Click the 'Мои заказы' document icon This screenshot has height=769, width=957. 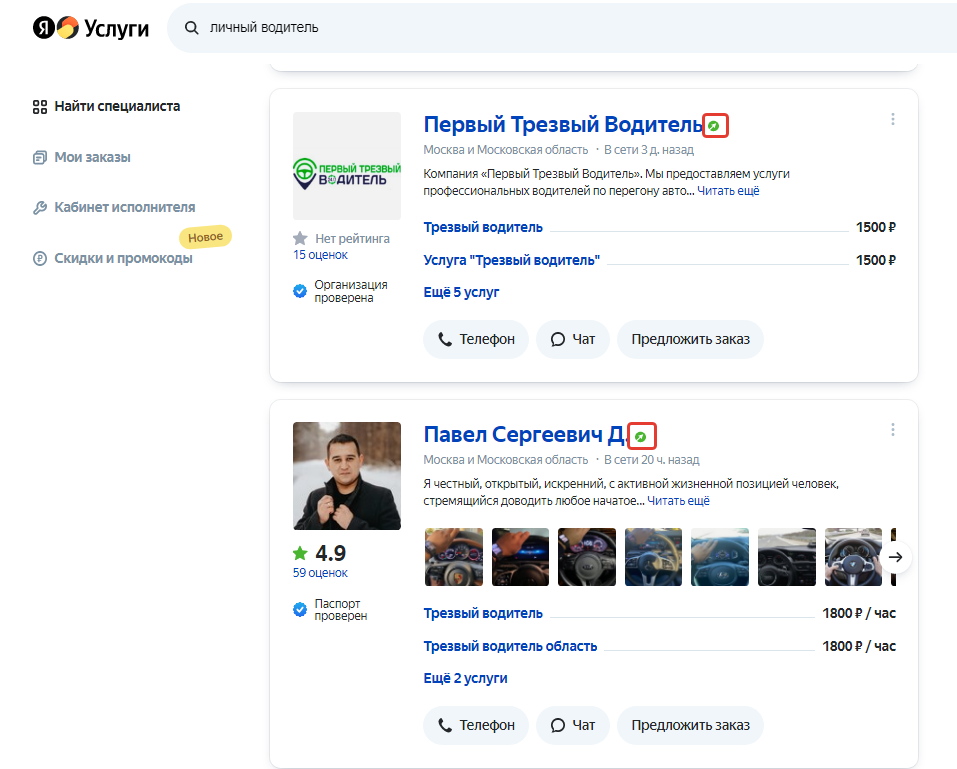coord(40,157)
